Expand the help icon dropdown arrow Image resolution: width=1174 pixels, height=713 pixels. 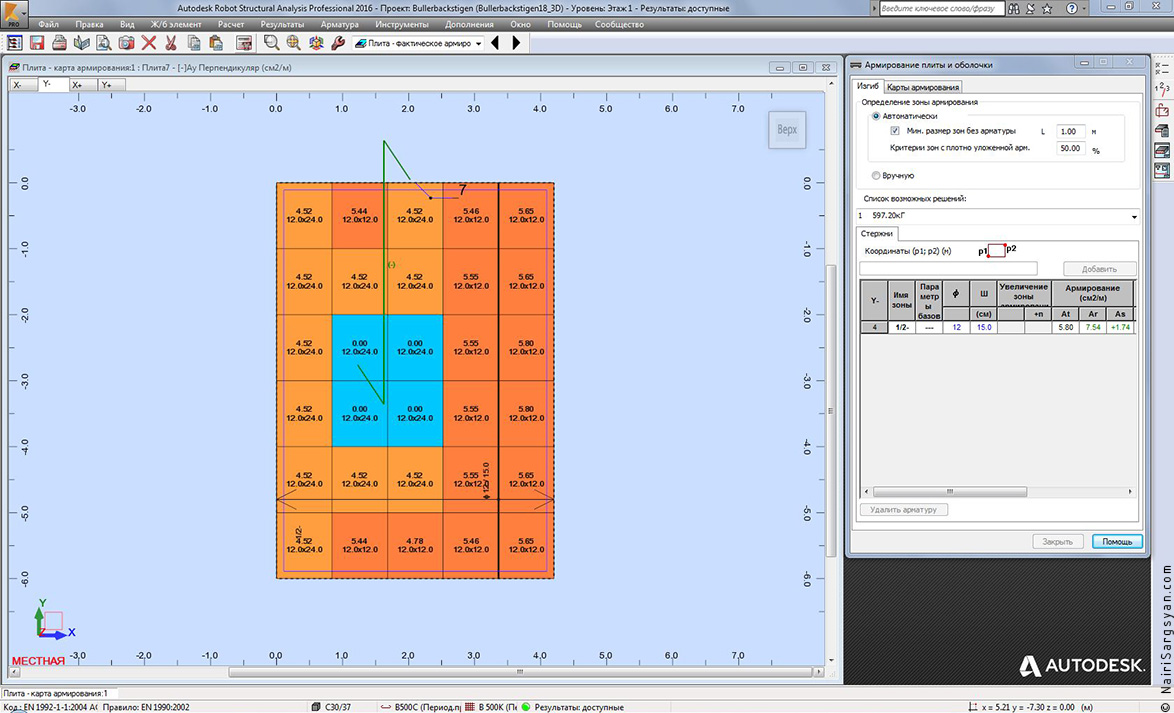(1085, 9)
